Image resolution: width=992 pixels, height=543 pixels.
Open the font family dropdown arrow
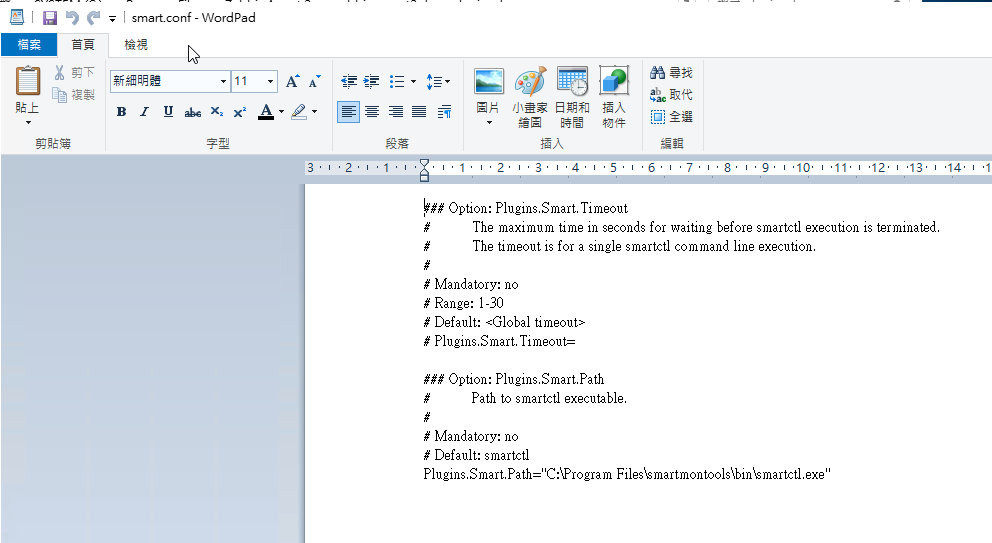coord(223,81)
